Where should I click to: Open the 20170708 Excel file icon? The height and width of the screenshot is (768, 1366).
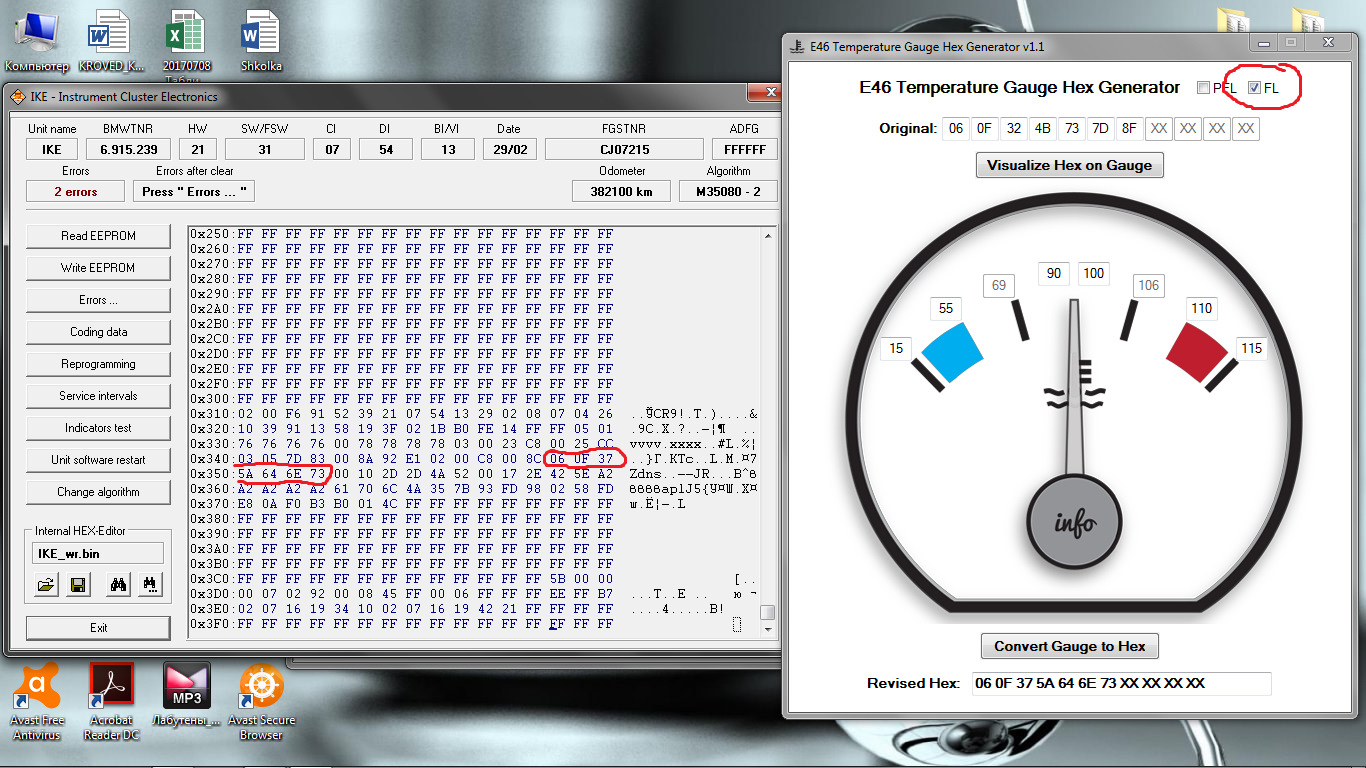point(188,41)
